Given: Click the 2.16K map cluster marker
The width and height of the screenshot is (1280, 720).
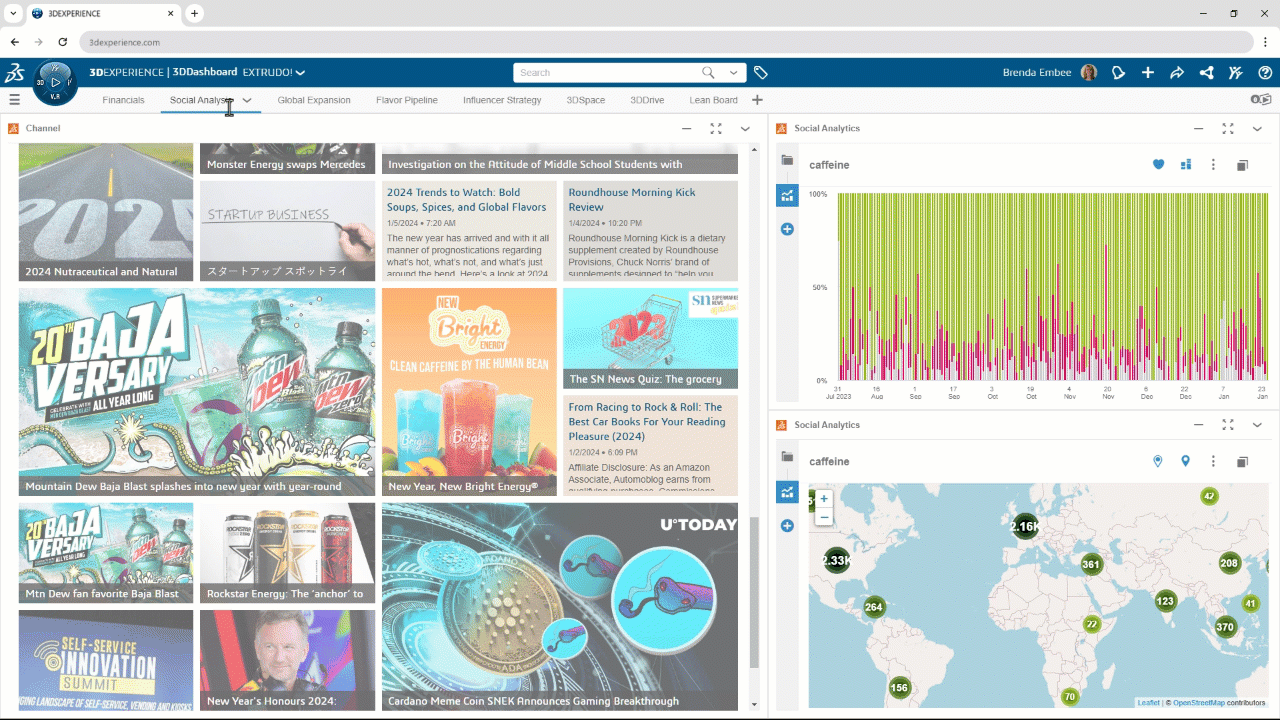Looking at the screenshot, I should coord(1025,526).
